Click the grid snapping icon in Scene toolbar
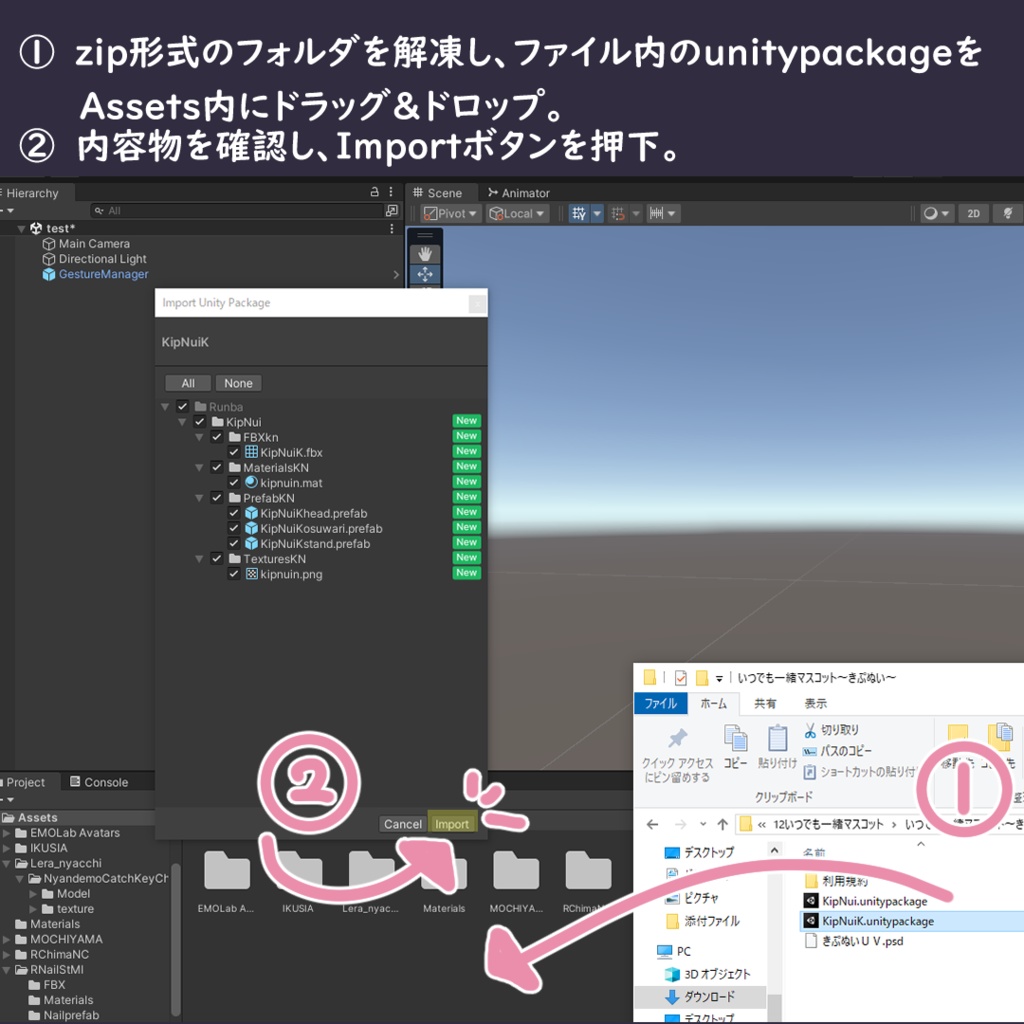Image resolution: width=1024 pixels, height=1024 pixels. 579,213
